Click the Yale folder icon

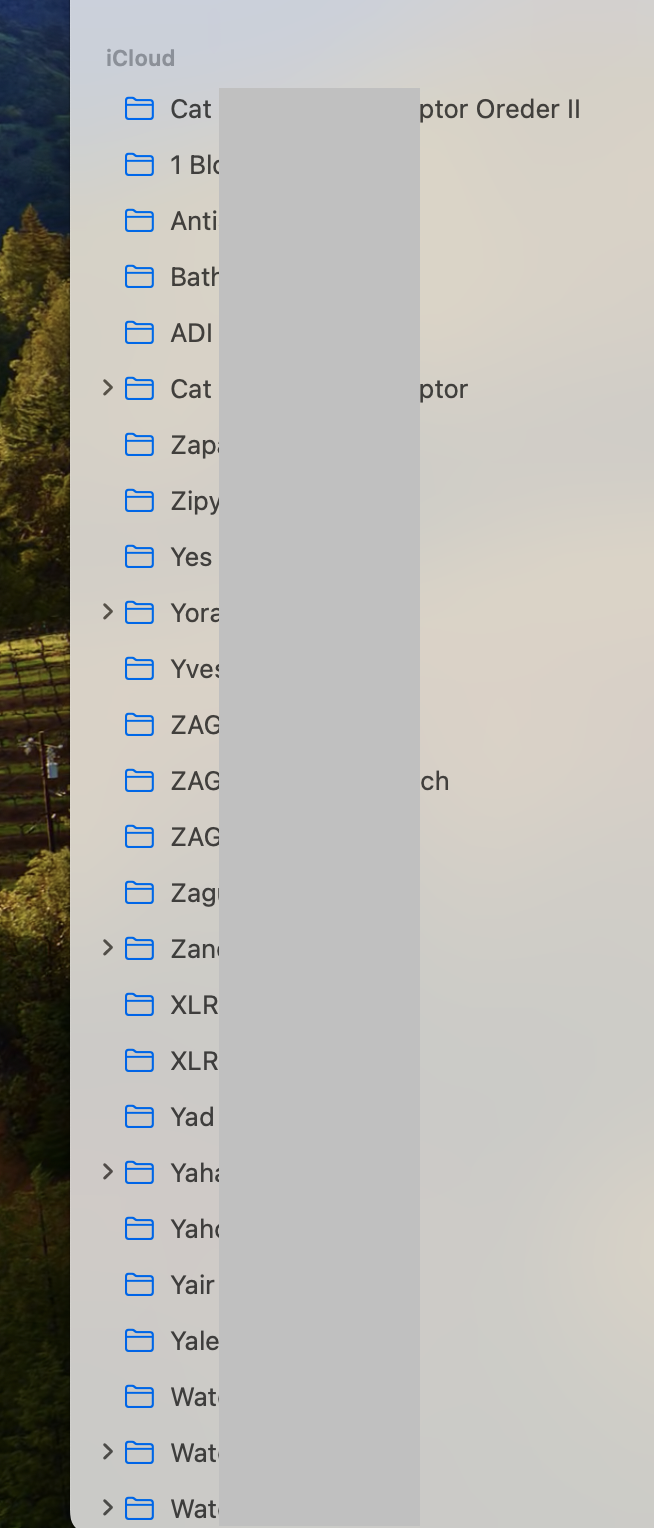tap(138, 1341)
